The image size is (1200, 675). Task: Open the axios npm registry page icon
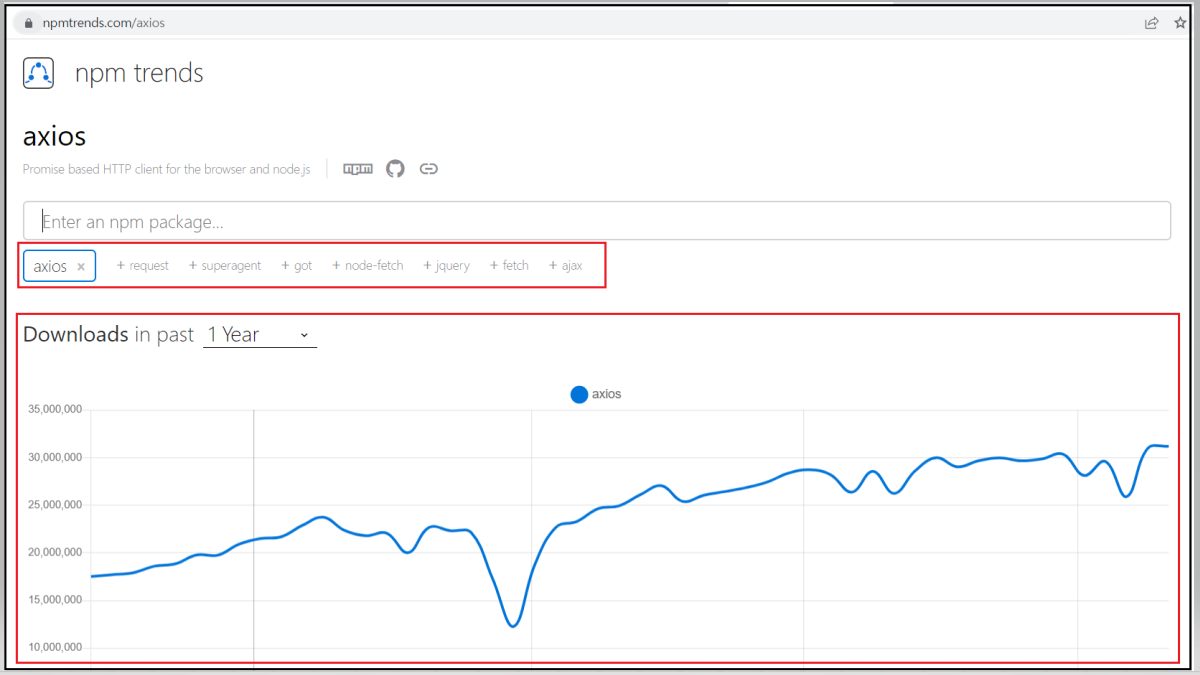pos(358,169)
